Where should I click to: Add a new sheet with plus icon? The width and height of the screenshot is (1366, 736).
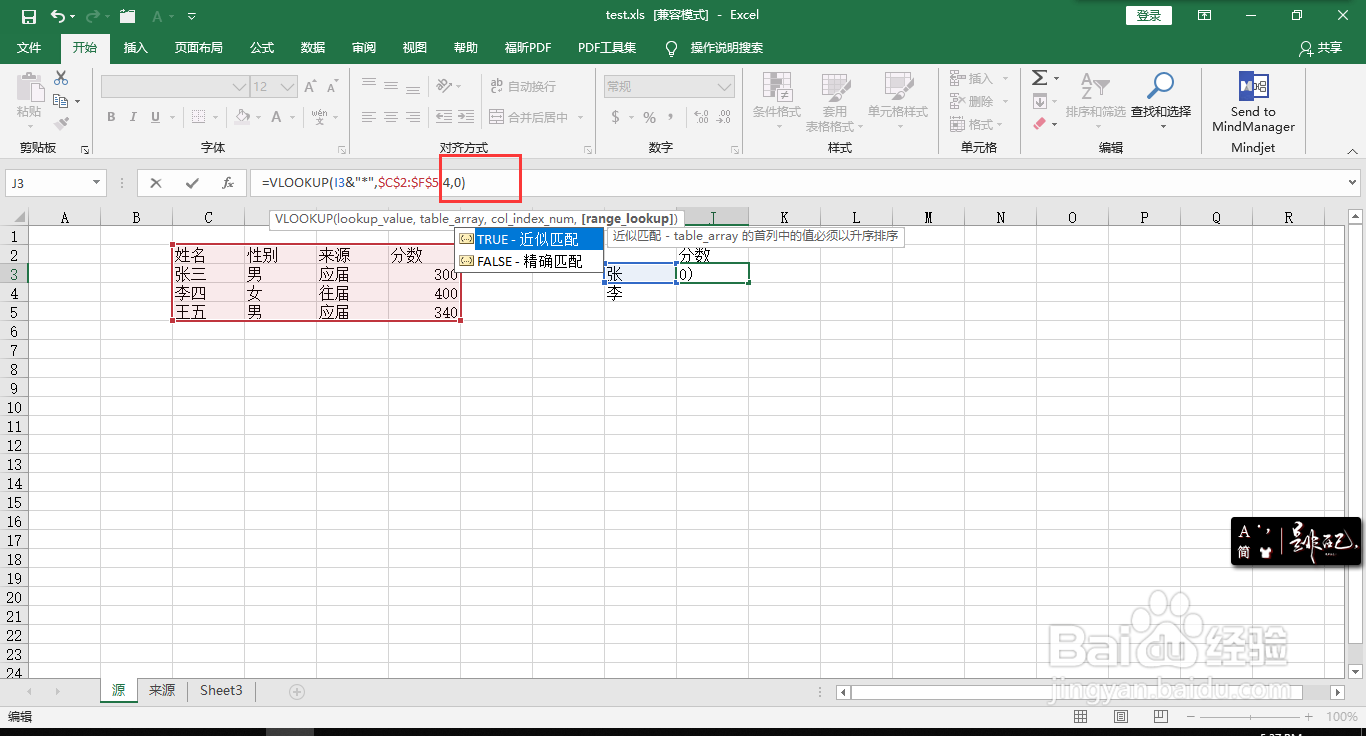click(297, 691)
